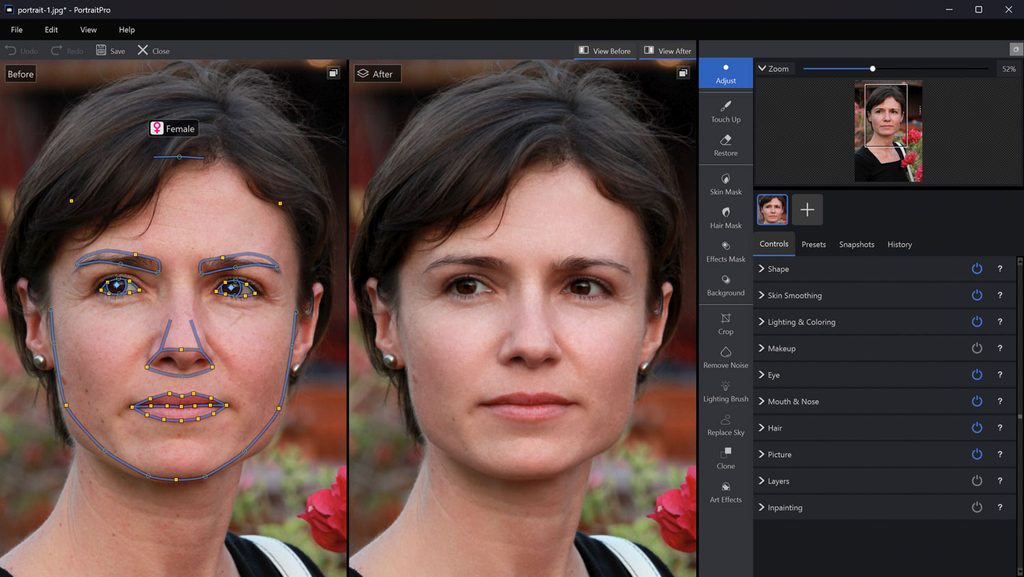This screenshot has width=1024, height=577.
Task: Open help for Inpainting section
Action: (x=1000, y=507)
